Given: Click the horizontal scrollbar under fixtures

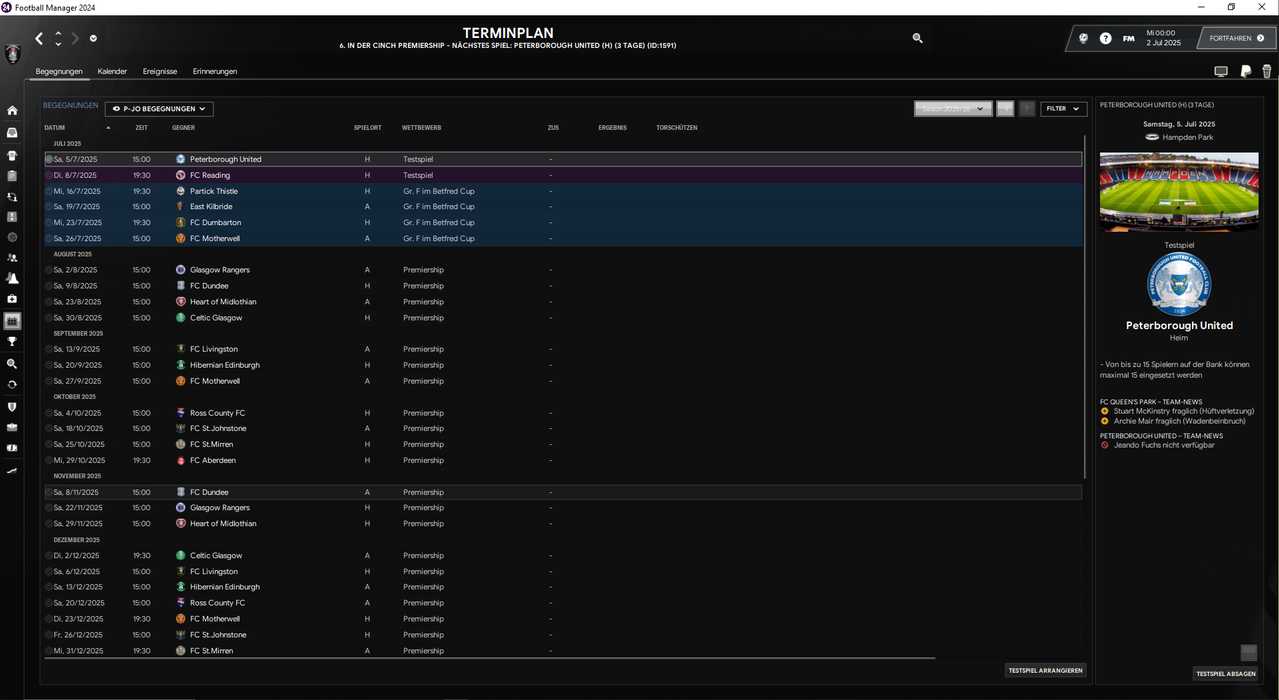Looking at the screenshot, I should pos(490,658).
